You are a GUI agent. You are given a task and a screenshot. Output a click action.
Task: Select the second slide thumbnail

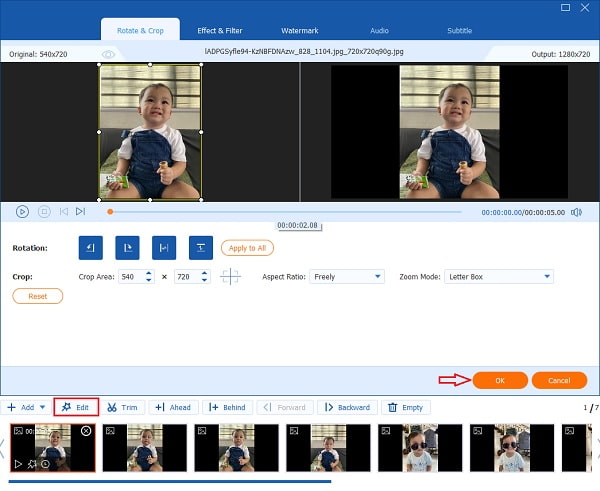(x=145, y=448)
